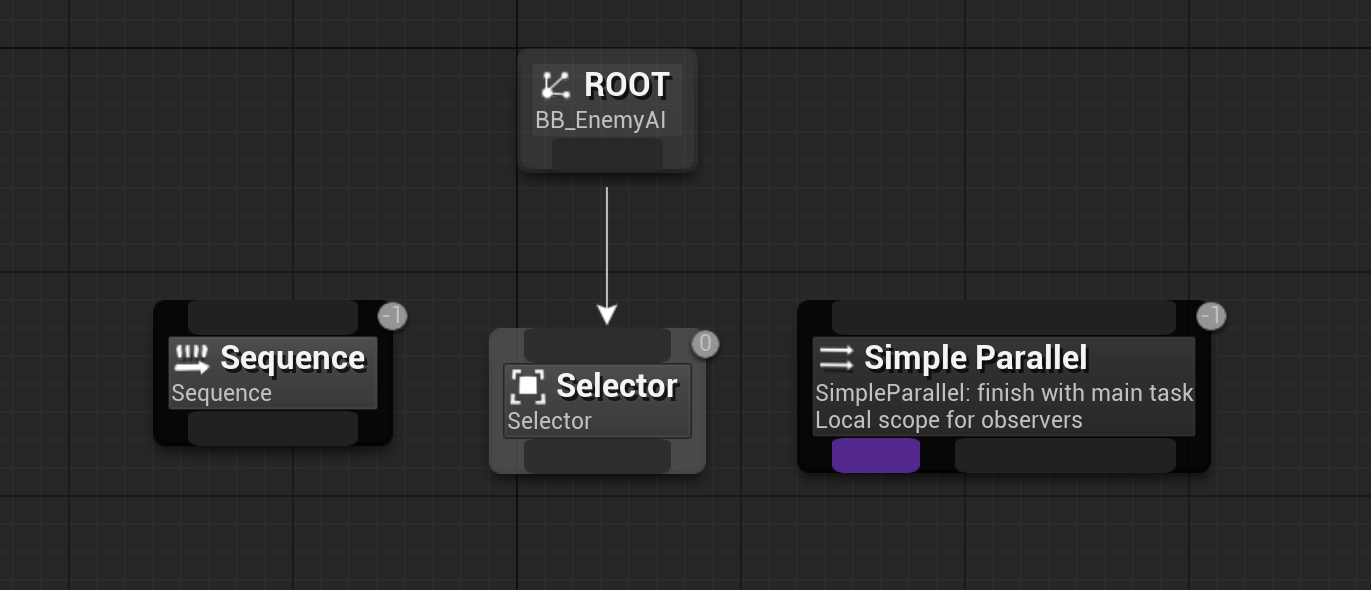The image size is (1371, 590).
Task: Click the Selector node bracket icon
Action: (527, 386)
